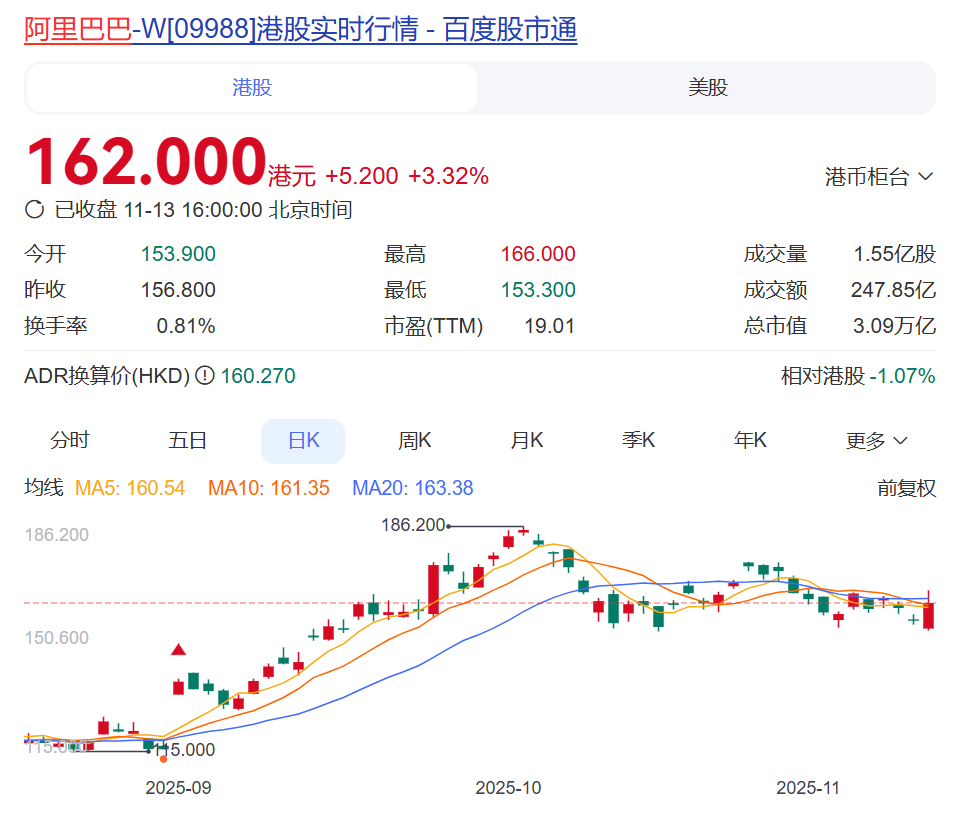This screenshot has height=816, width=966.
Task: Switch to the 美股 tab
Action: tap(707, 88)
